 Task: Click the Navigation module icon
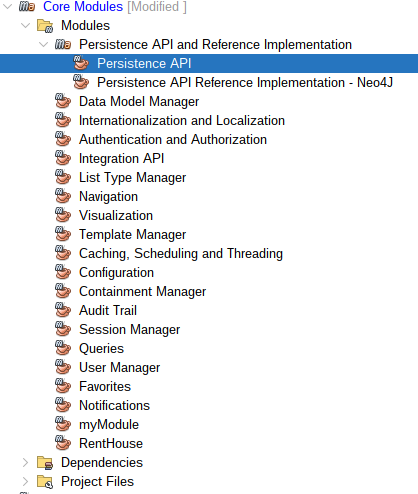pos(63,196)
